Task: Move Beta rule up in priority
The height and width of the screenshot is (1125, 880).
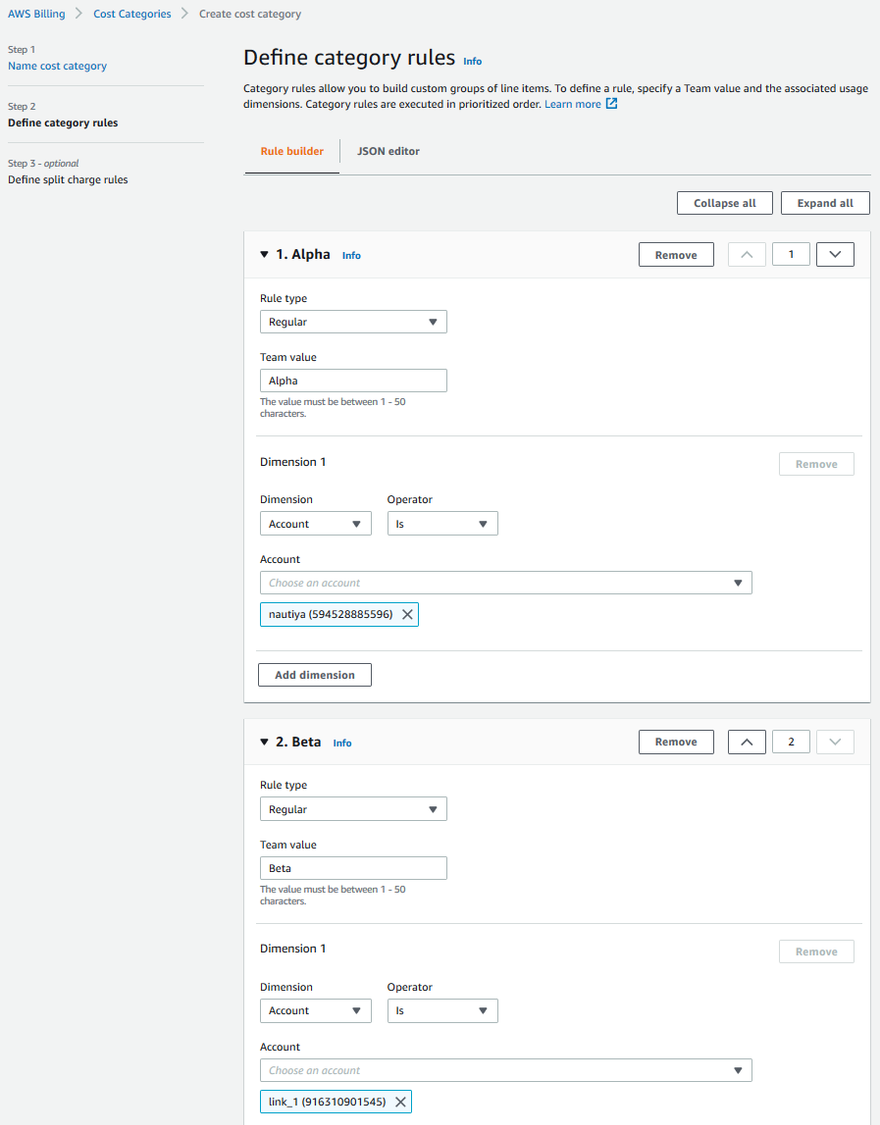Action: click(x=747, y=742)
